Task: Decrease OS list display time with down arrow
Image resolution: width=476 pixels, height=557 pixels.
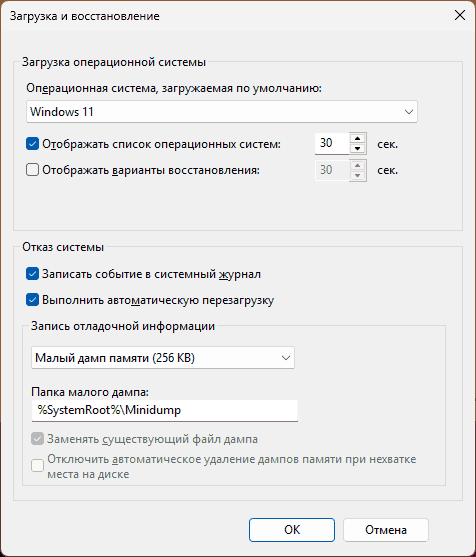Action: click(x=358, y=149)
